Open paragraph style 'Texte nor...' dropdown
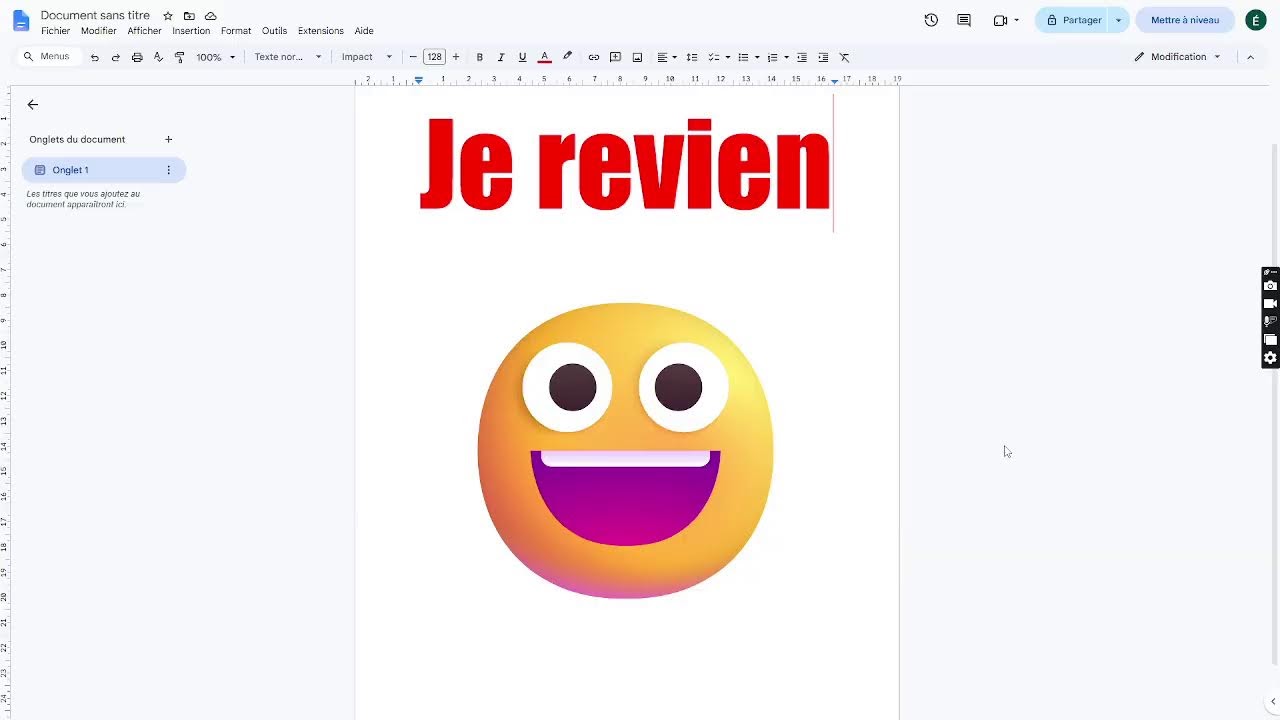The height and width of the screenshot is (720, 1280). click(x=288, y=57)
